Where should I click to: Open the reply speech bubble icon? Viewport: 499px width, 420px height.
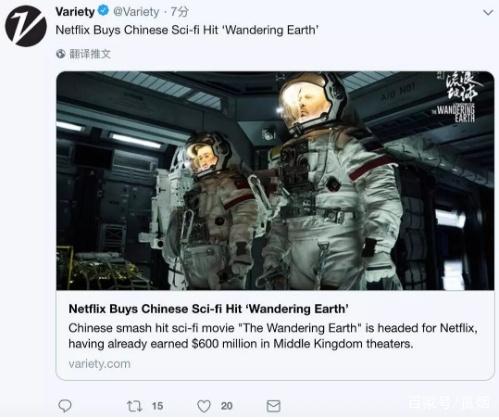click(65, 406)
